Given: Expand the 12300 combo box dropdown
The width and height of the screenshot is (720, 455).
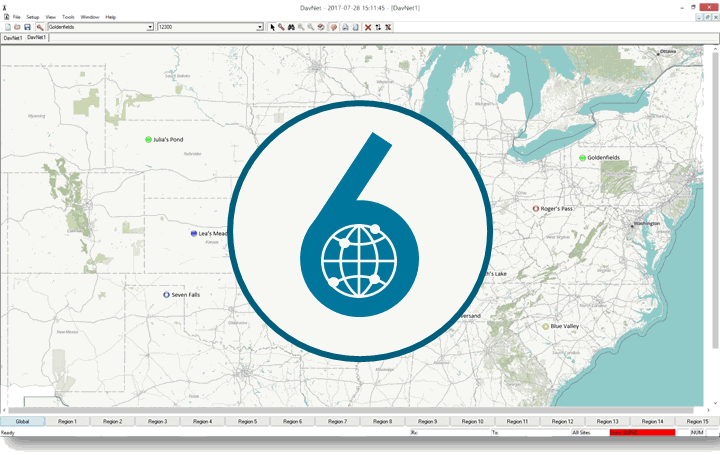Looking at the screenshot, I should point(259,27).
